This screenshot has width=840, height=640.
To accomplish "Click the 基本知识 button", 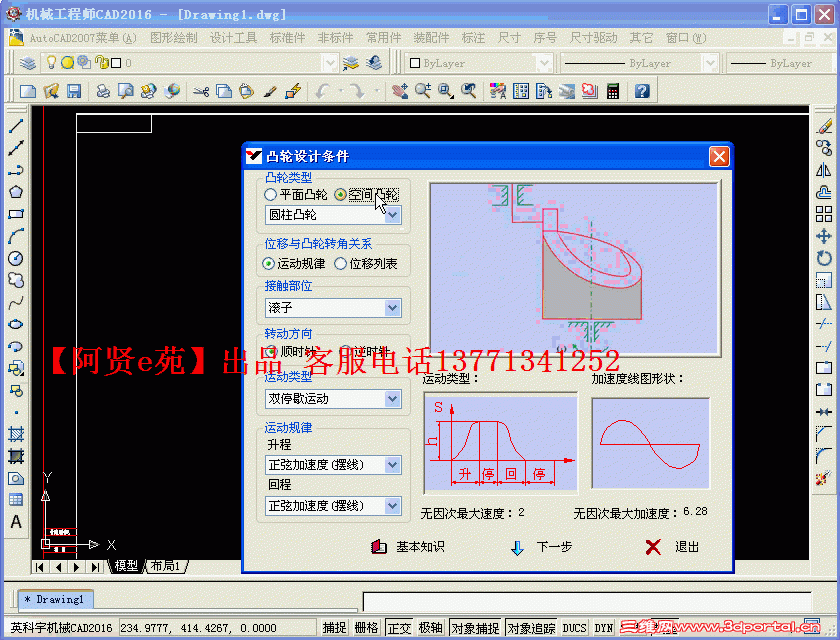I will (404, 547).
